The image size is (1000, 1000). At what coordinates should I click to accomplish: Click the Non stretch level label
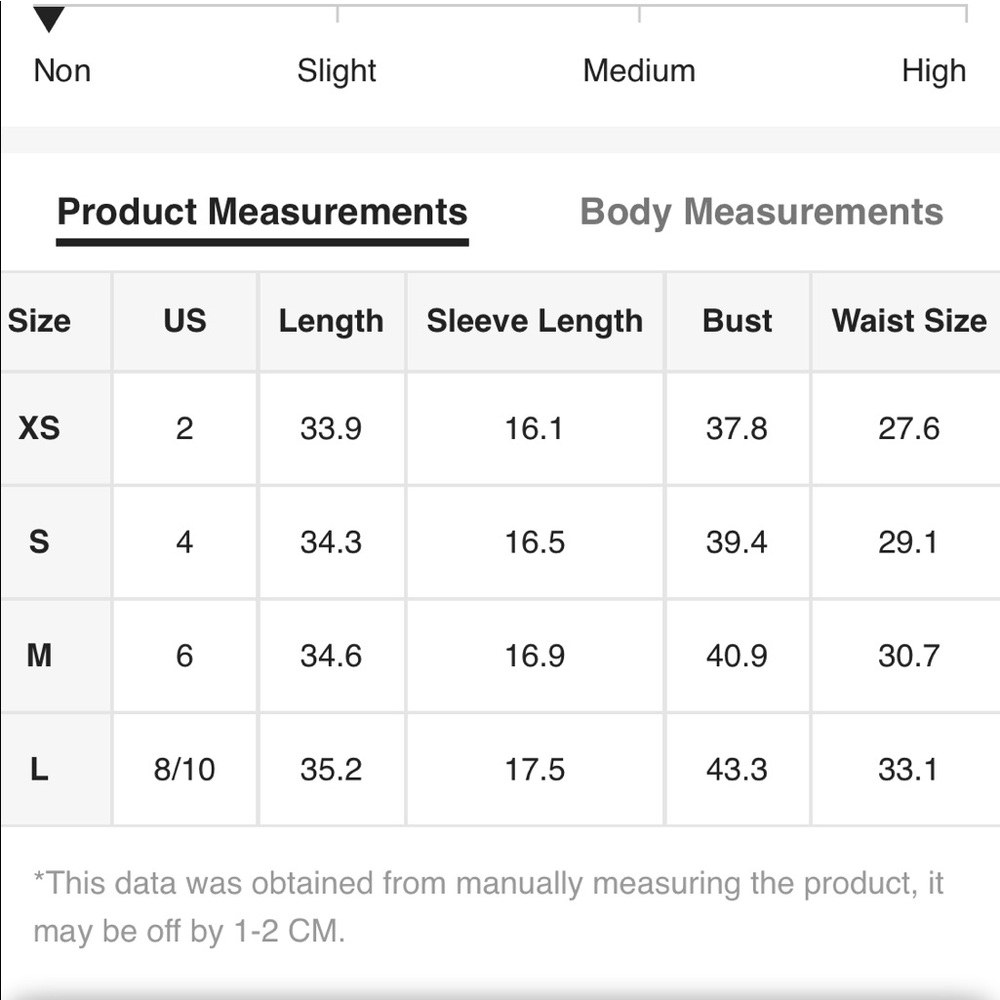pos(62,71)
